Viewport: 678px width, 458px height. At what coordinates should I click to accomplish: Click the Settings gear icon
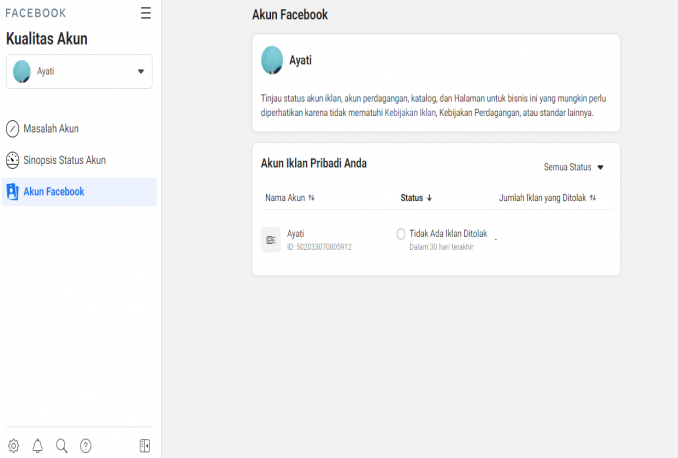tap(13, 446)
